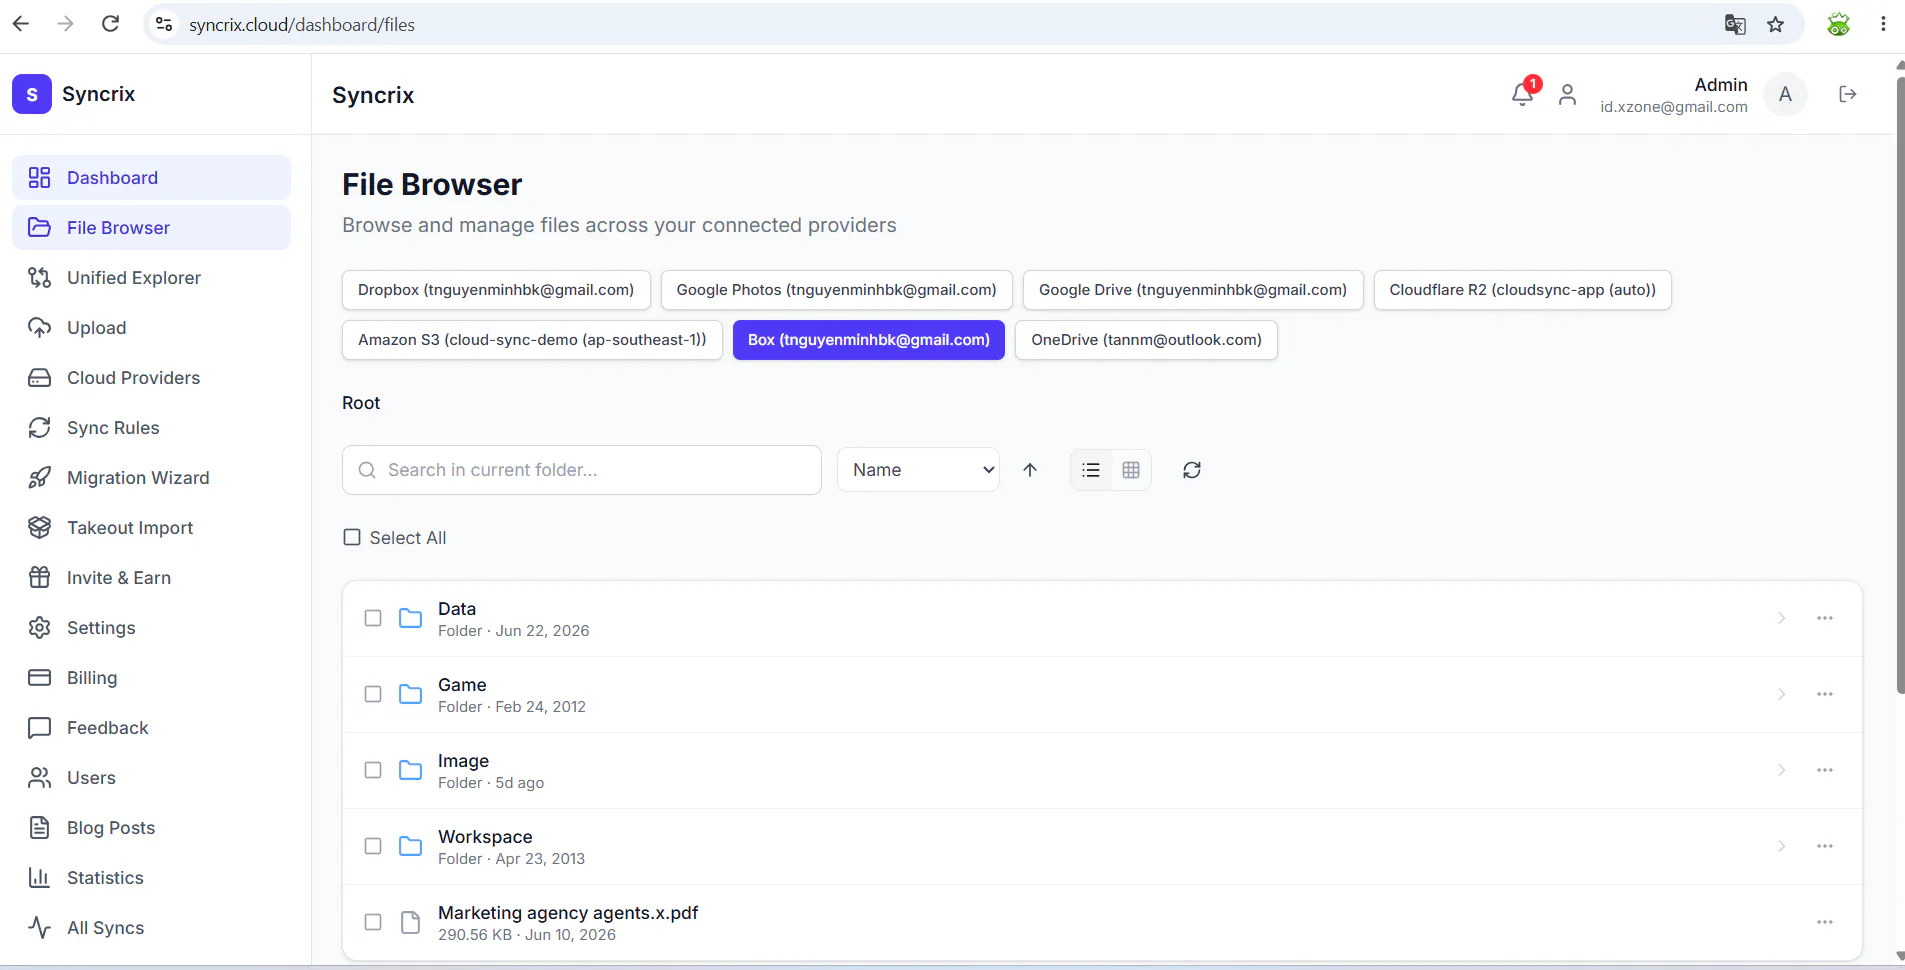Screen dimensions: 1905x970
Task: Tick the checkbox for Marketing agency agents.x.pdf
Action: [x=373, y=922]
